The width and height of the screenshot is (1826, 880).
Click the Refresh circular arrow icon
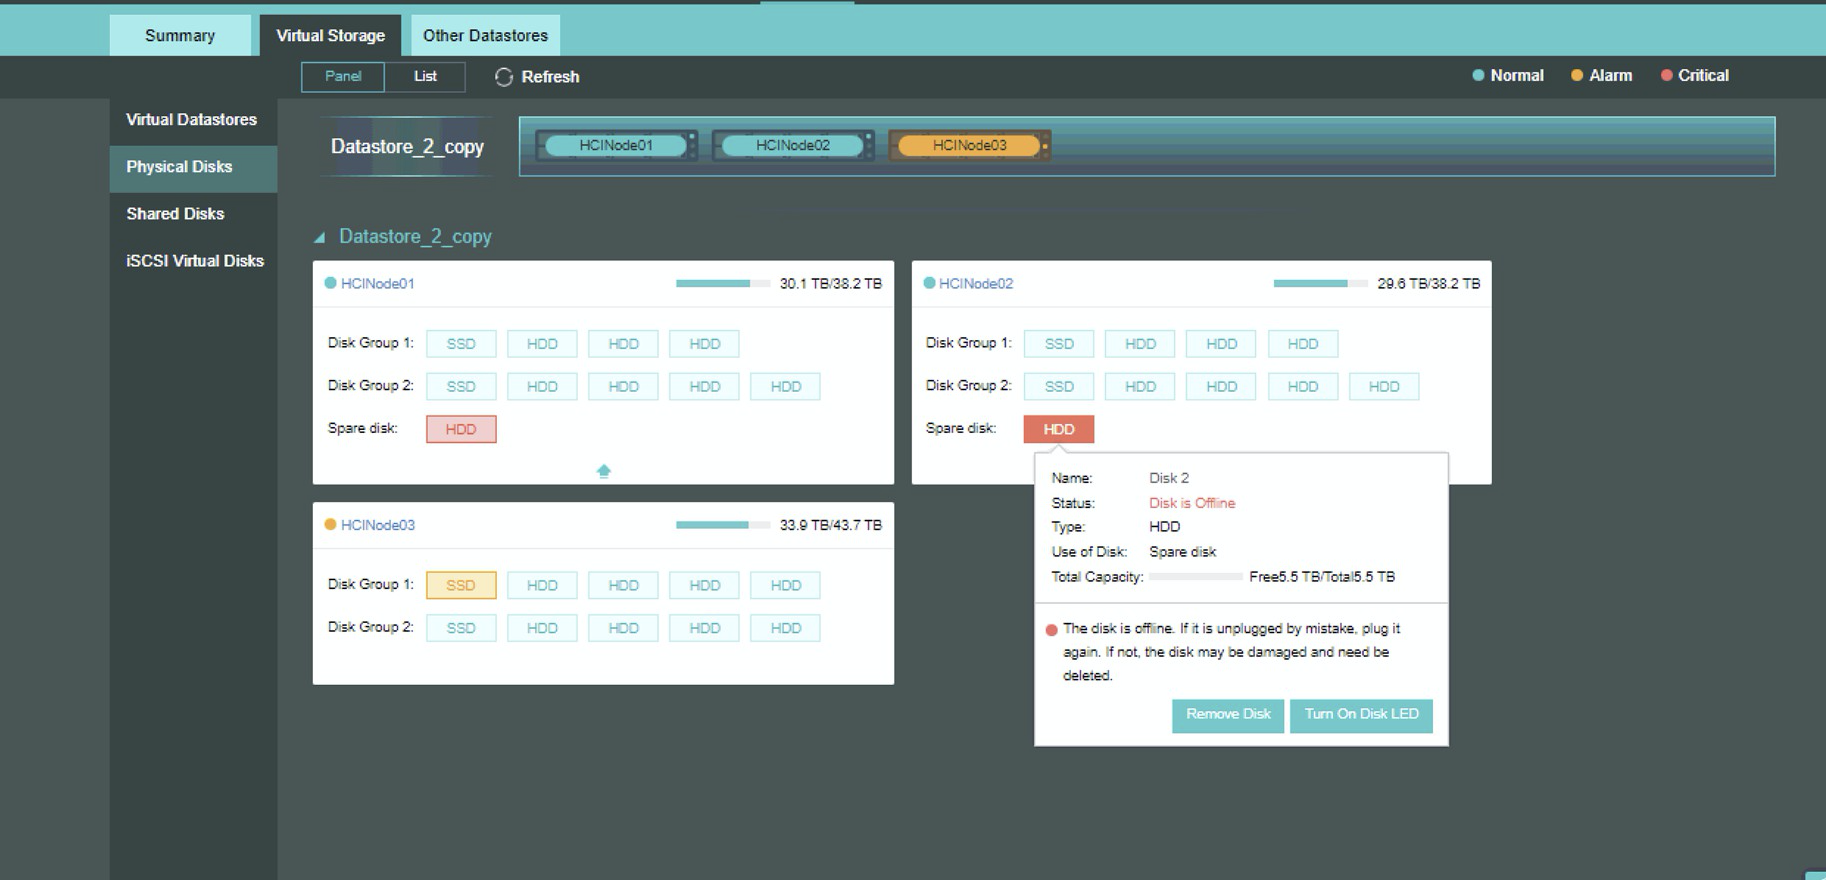[504, 77]
